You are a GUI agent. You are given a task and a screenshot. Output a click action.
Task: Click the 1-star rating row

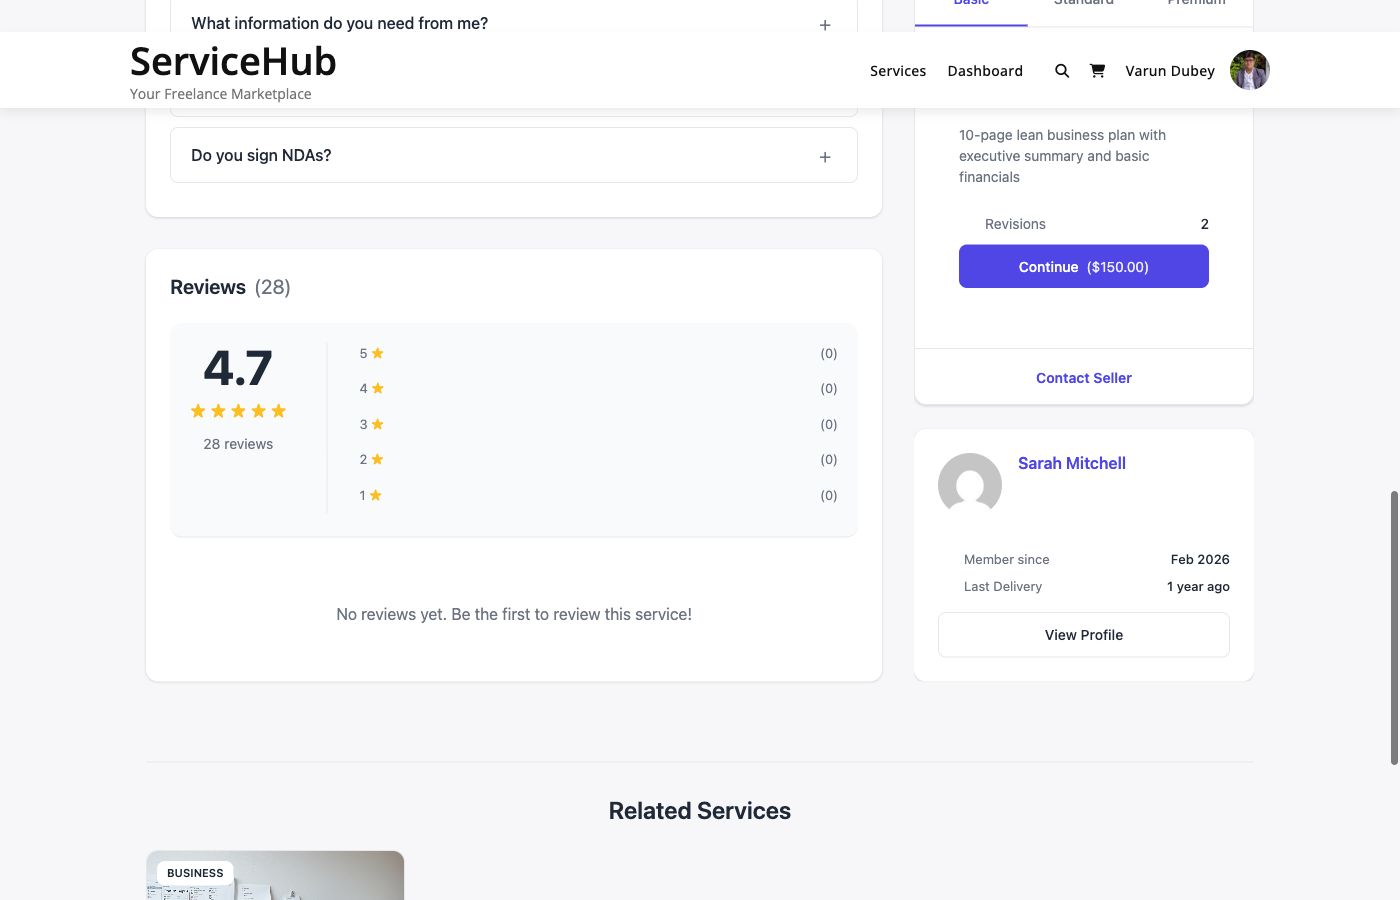point(600,494)
